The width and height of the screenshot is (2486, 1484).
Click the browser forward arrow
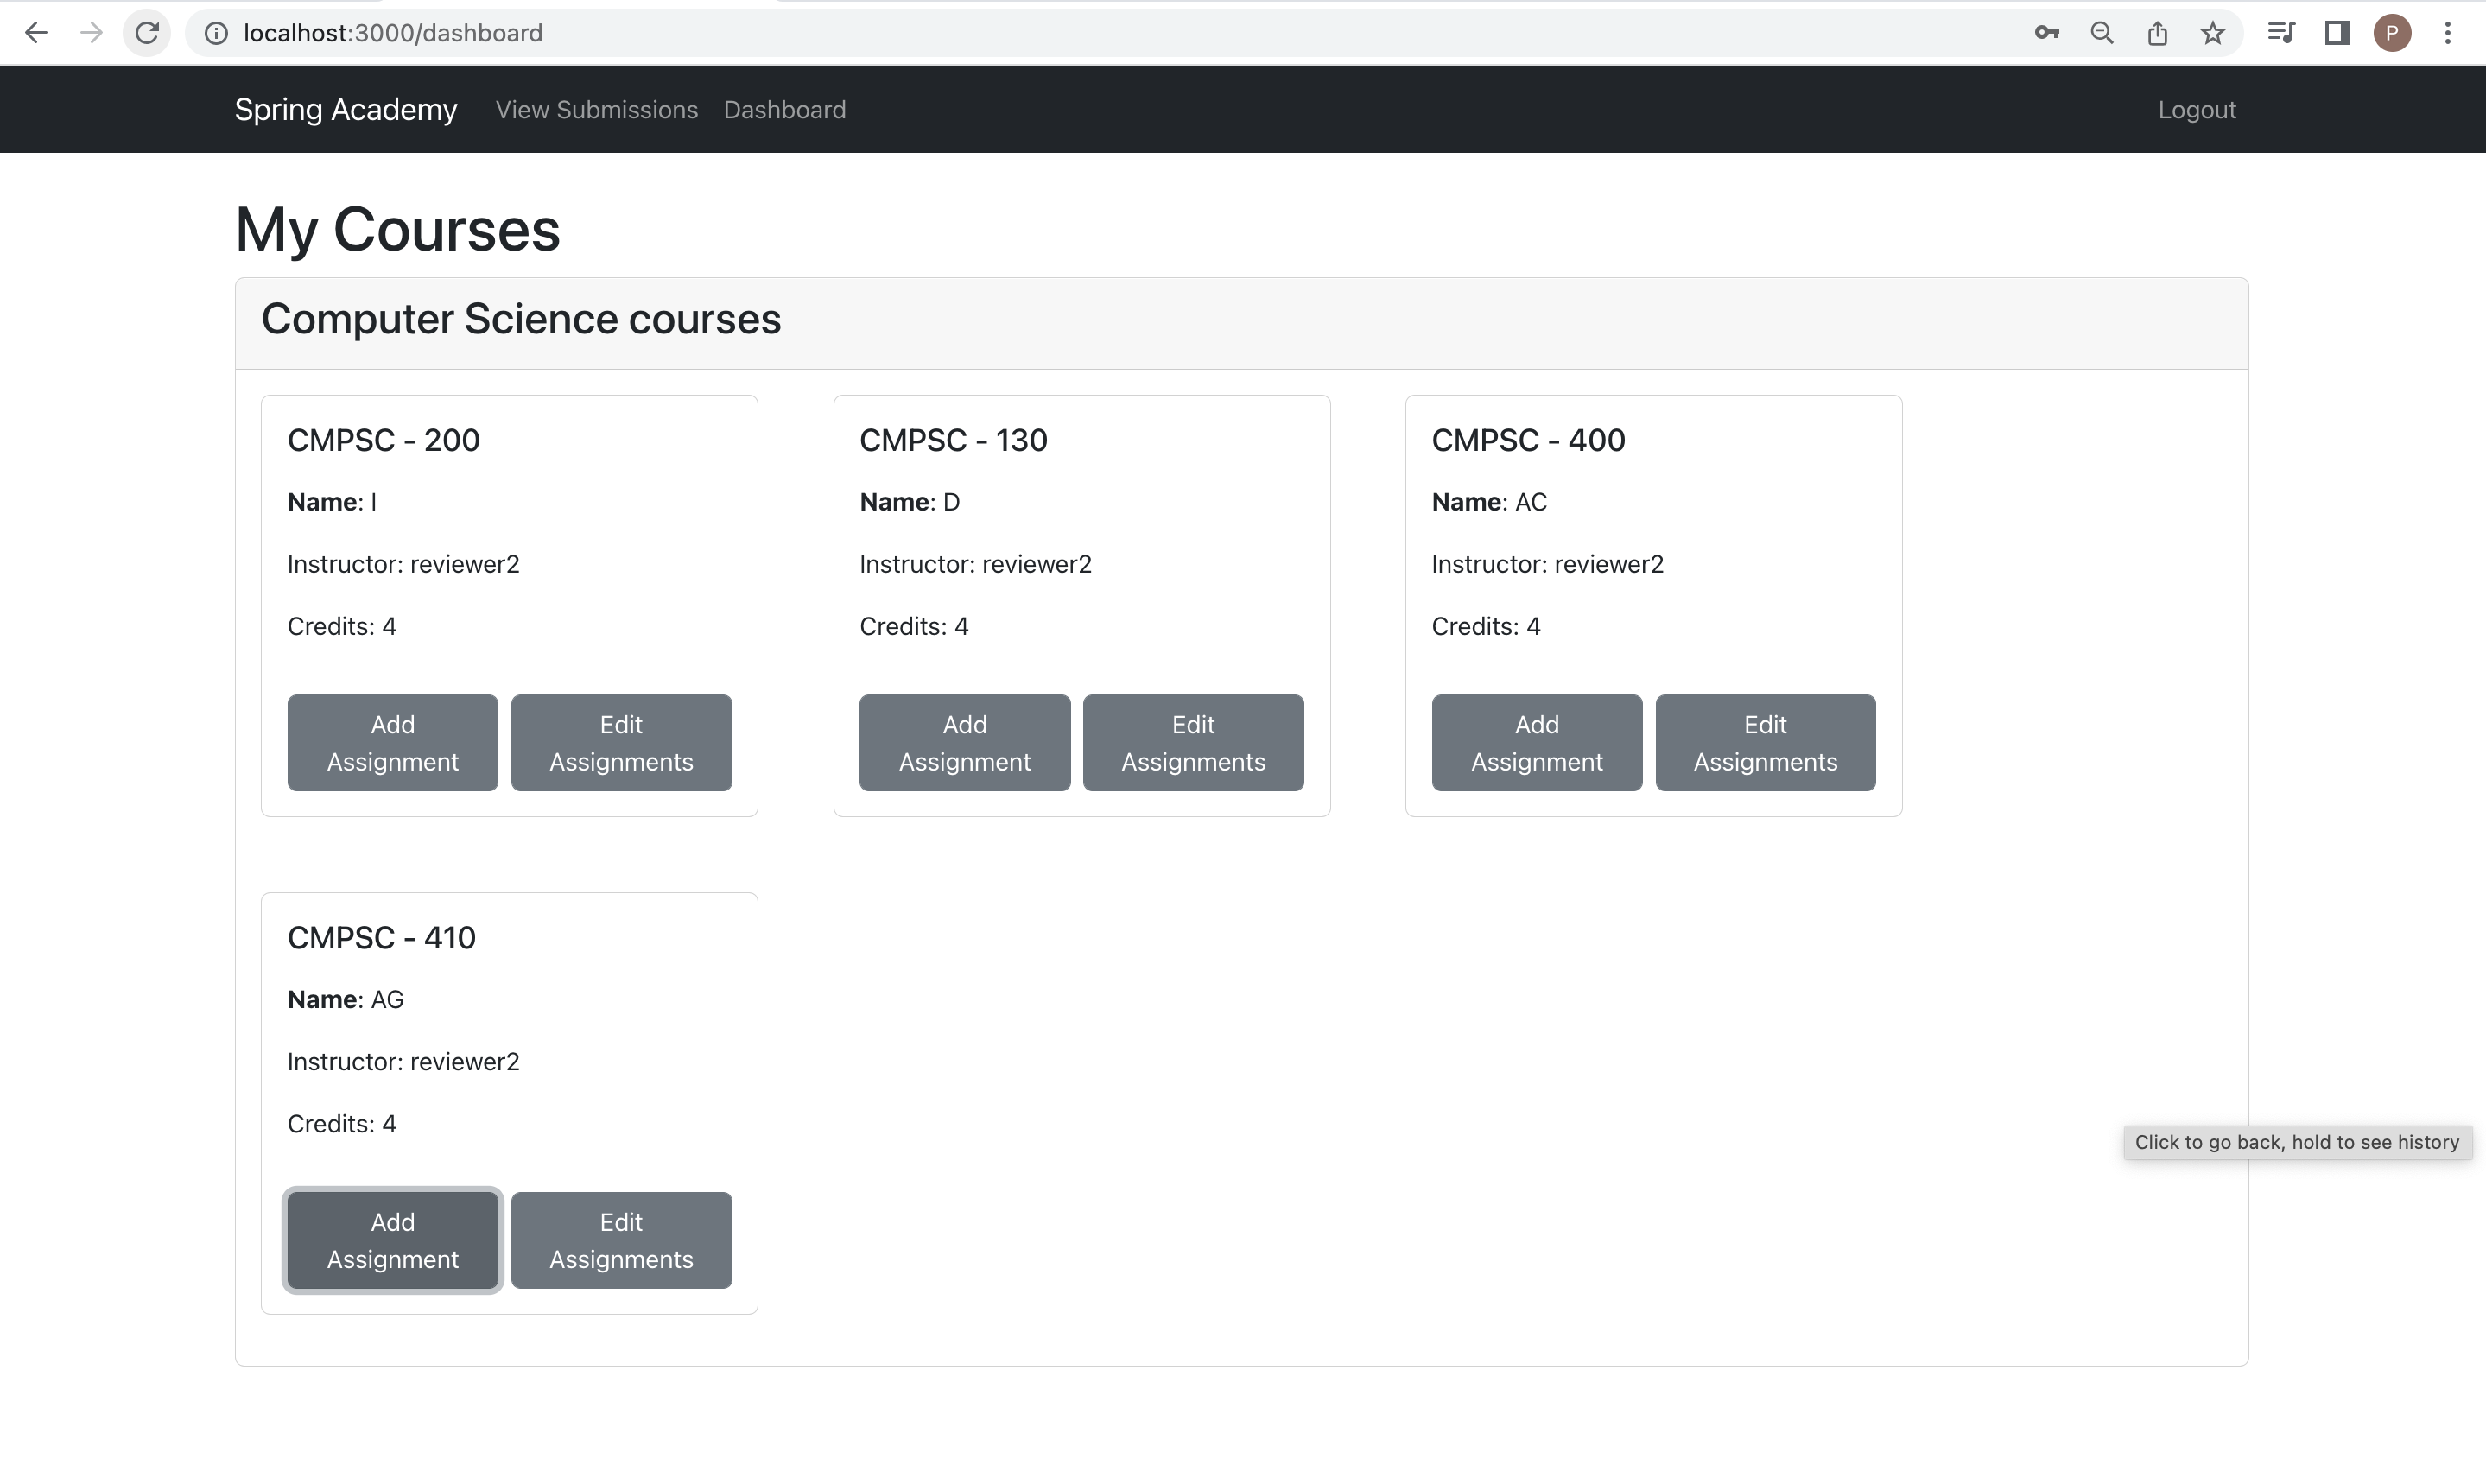(x=92, y=32)
